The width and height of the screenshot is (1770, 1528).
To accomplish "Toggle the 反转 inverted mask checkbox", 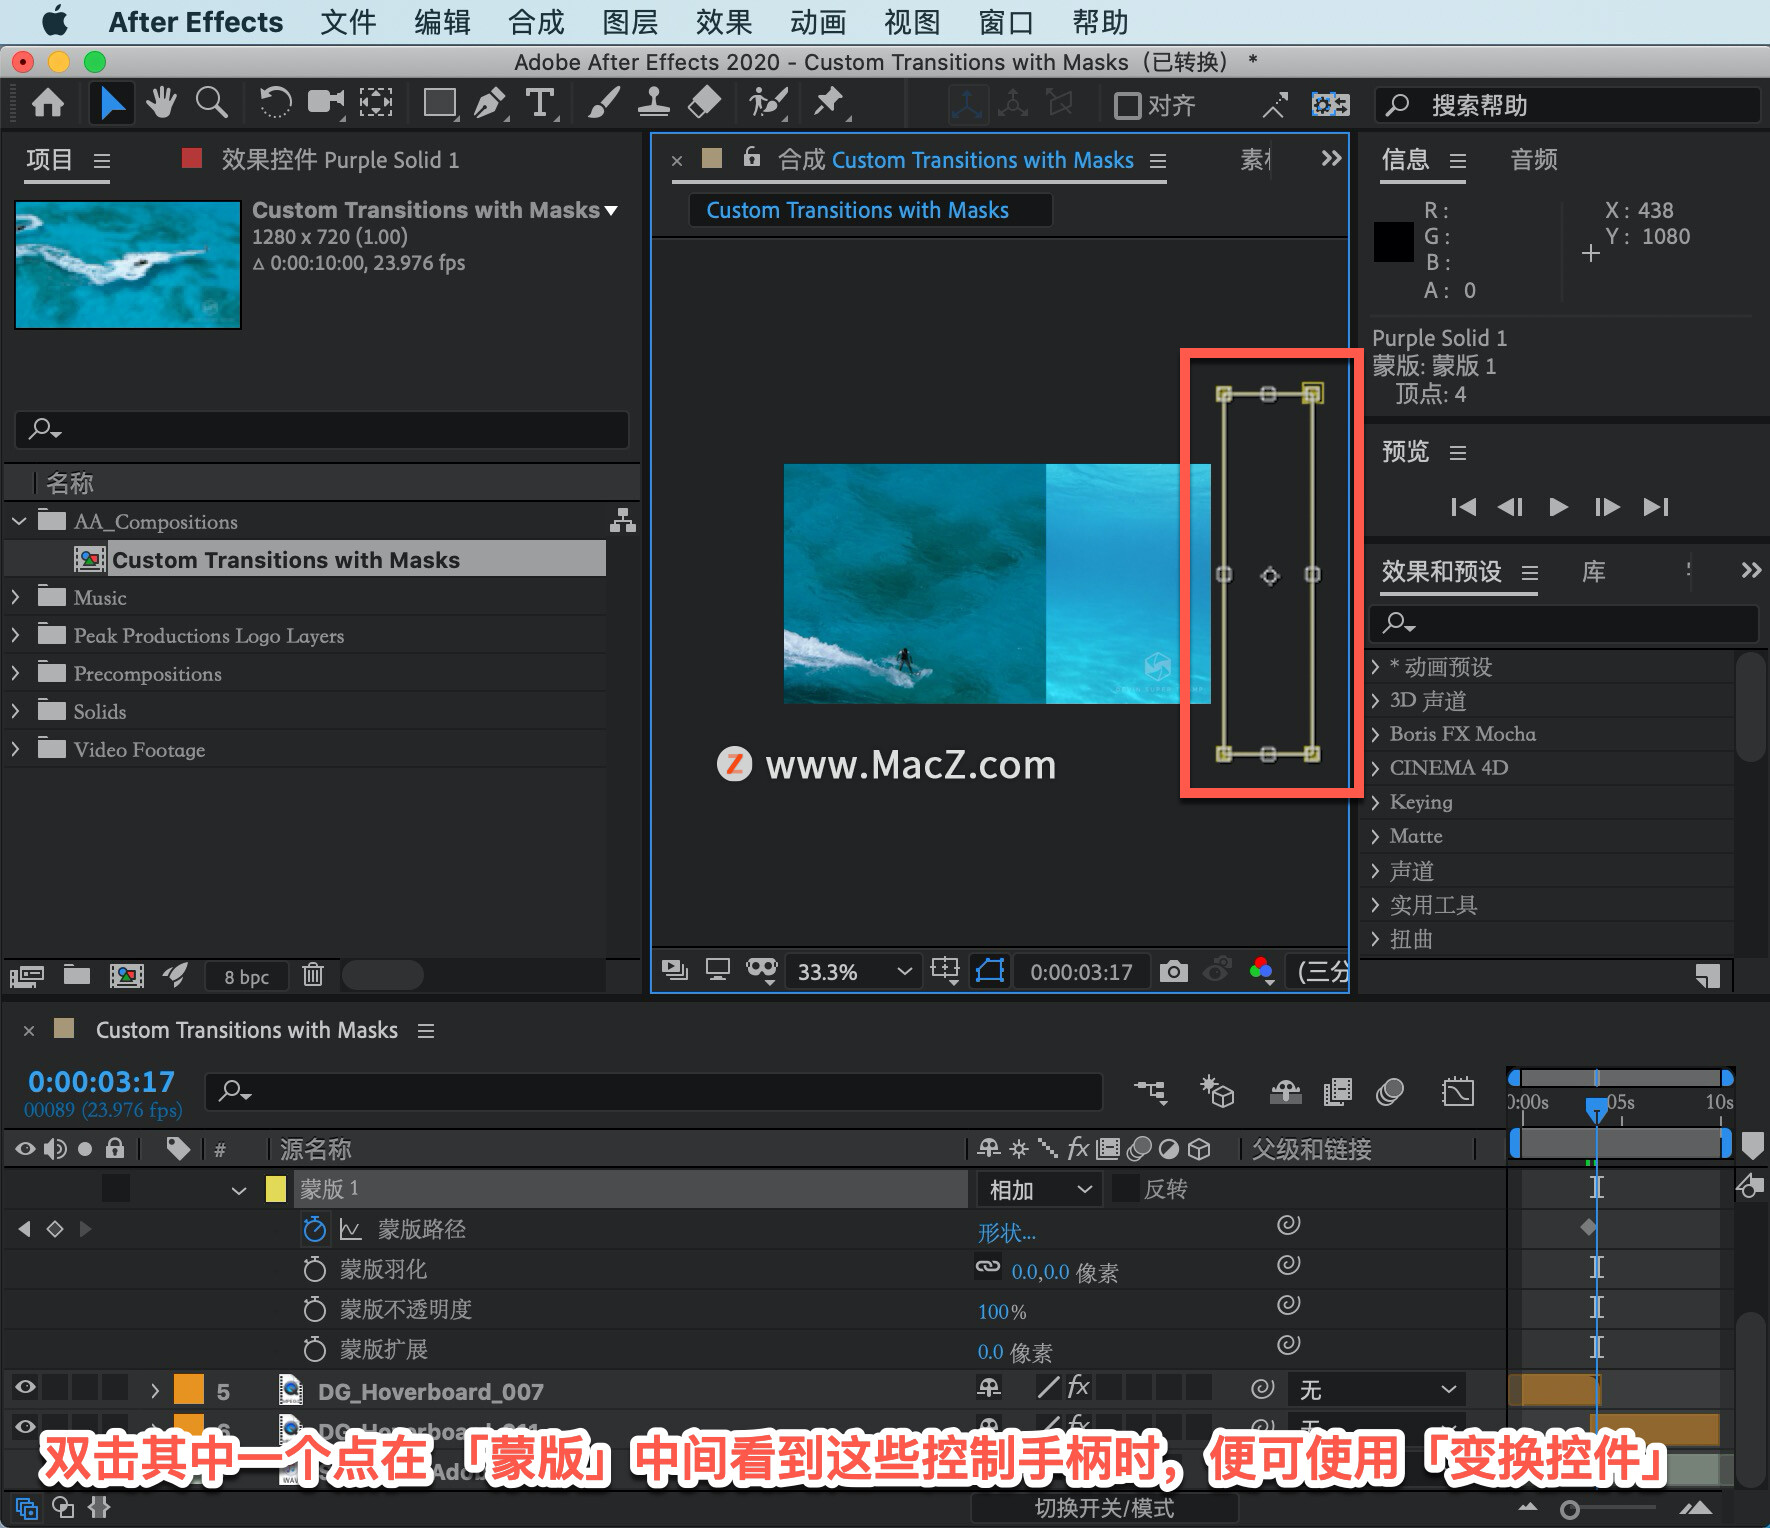I will [x=1125, y=1189].
